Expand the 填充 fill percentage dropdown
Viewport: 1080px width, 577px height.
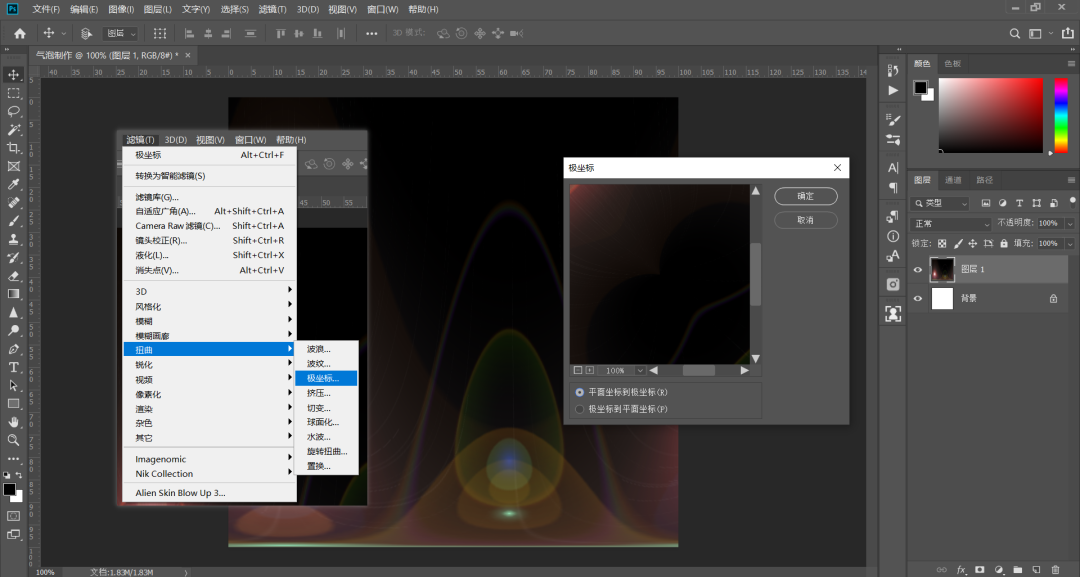click(x=1068, y=243)
